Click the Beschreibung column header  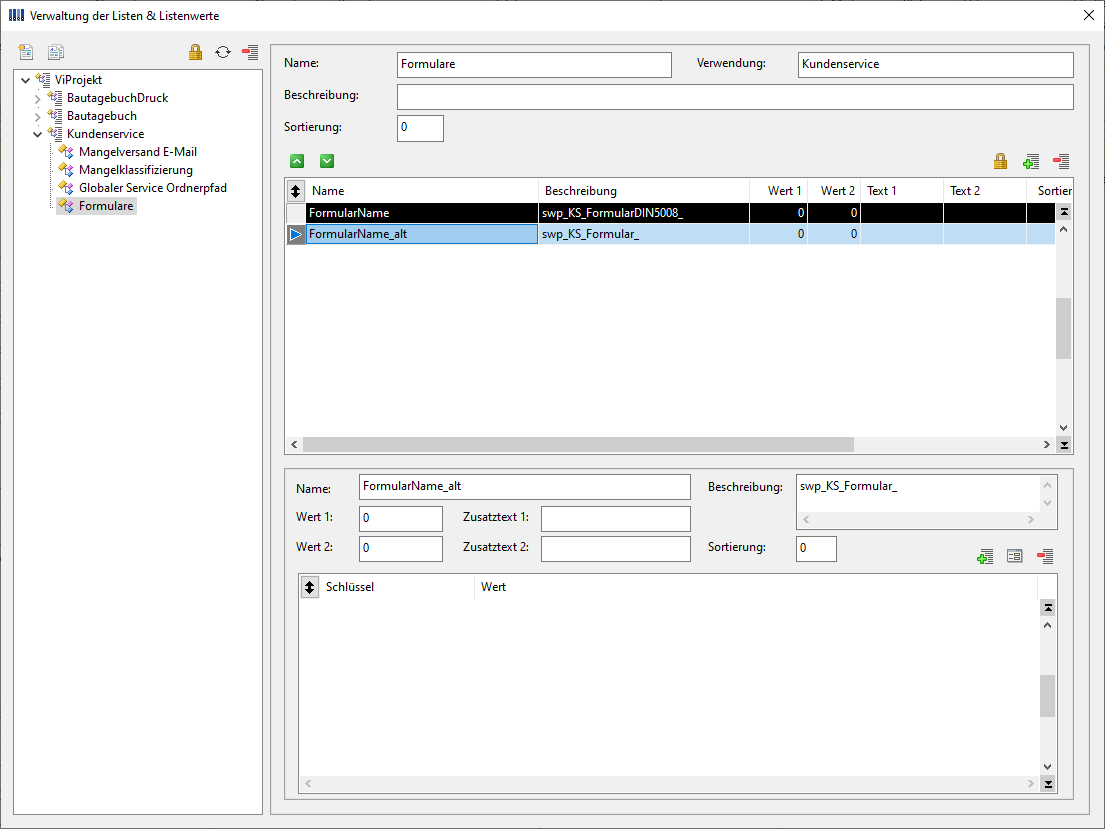point(643,190)
